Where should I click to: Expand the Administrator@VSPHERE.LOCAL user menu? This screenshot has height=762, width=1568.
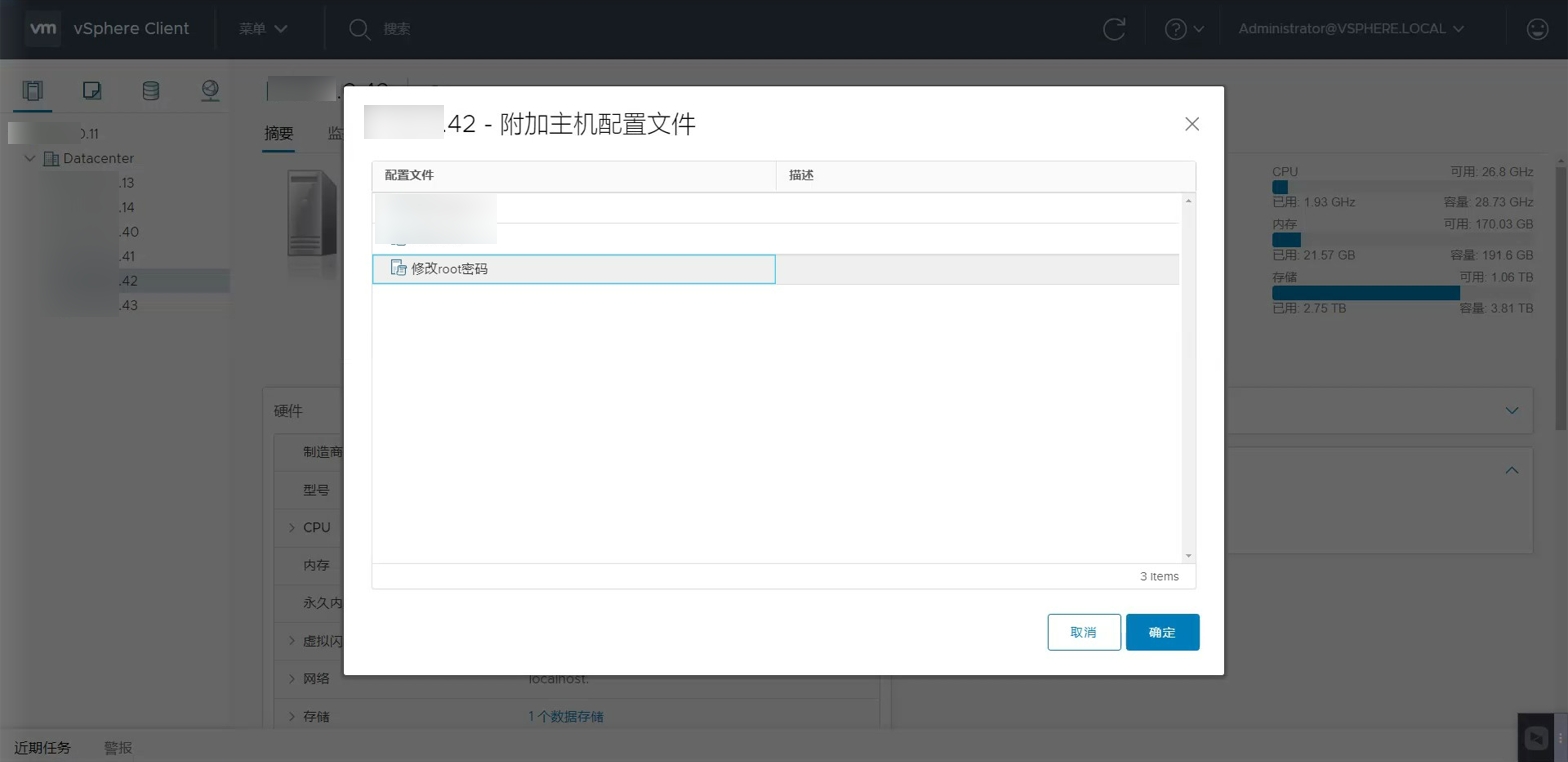(x=1351, y=29)
